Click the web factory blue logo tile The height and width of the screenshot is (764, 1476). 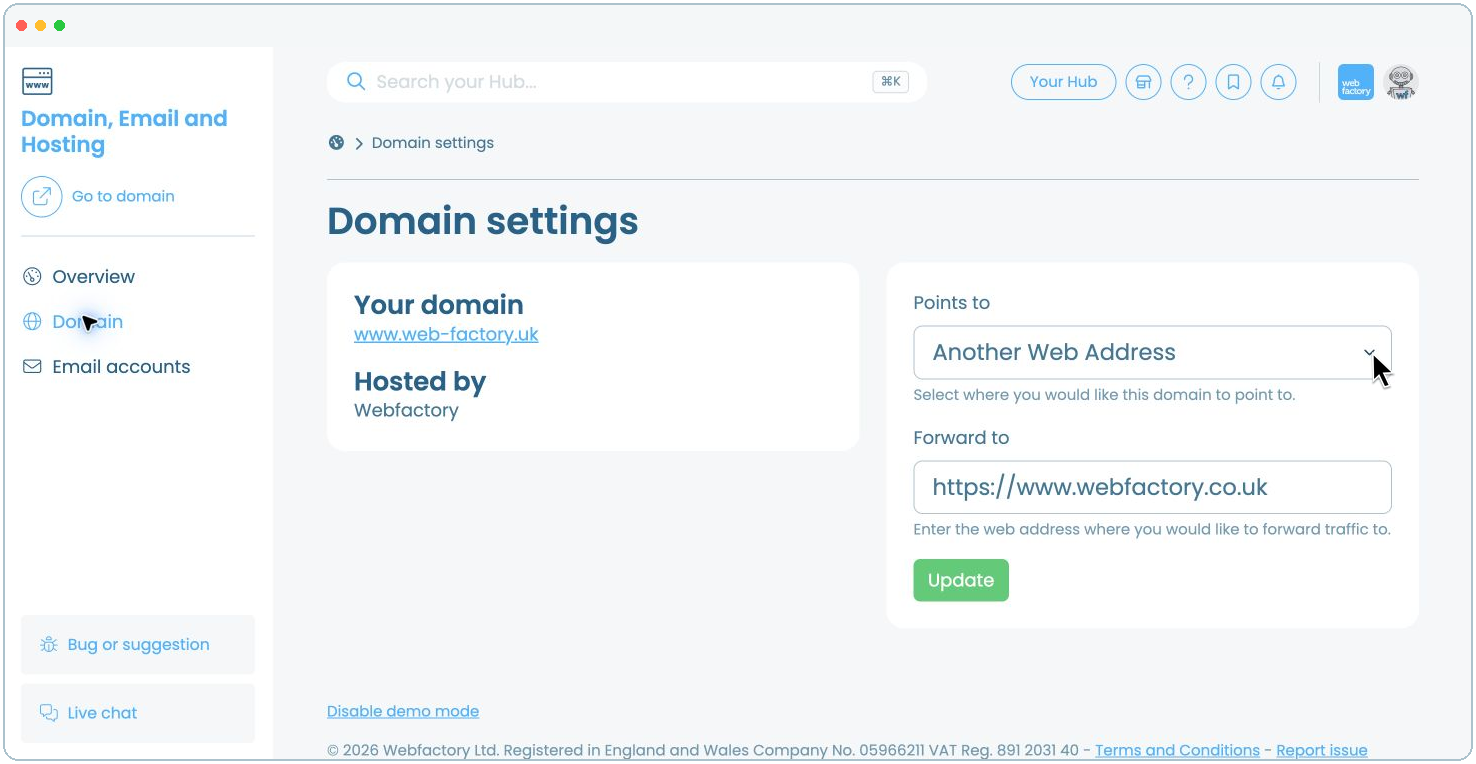click(1356, 82)
